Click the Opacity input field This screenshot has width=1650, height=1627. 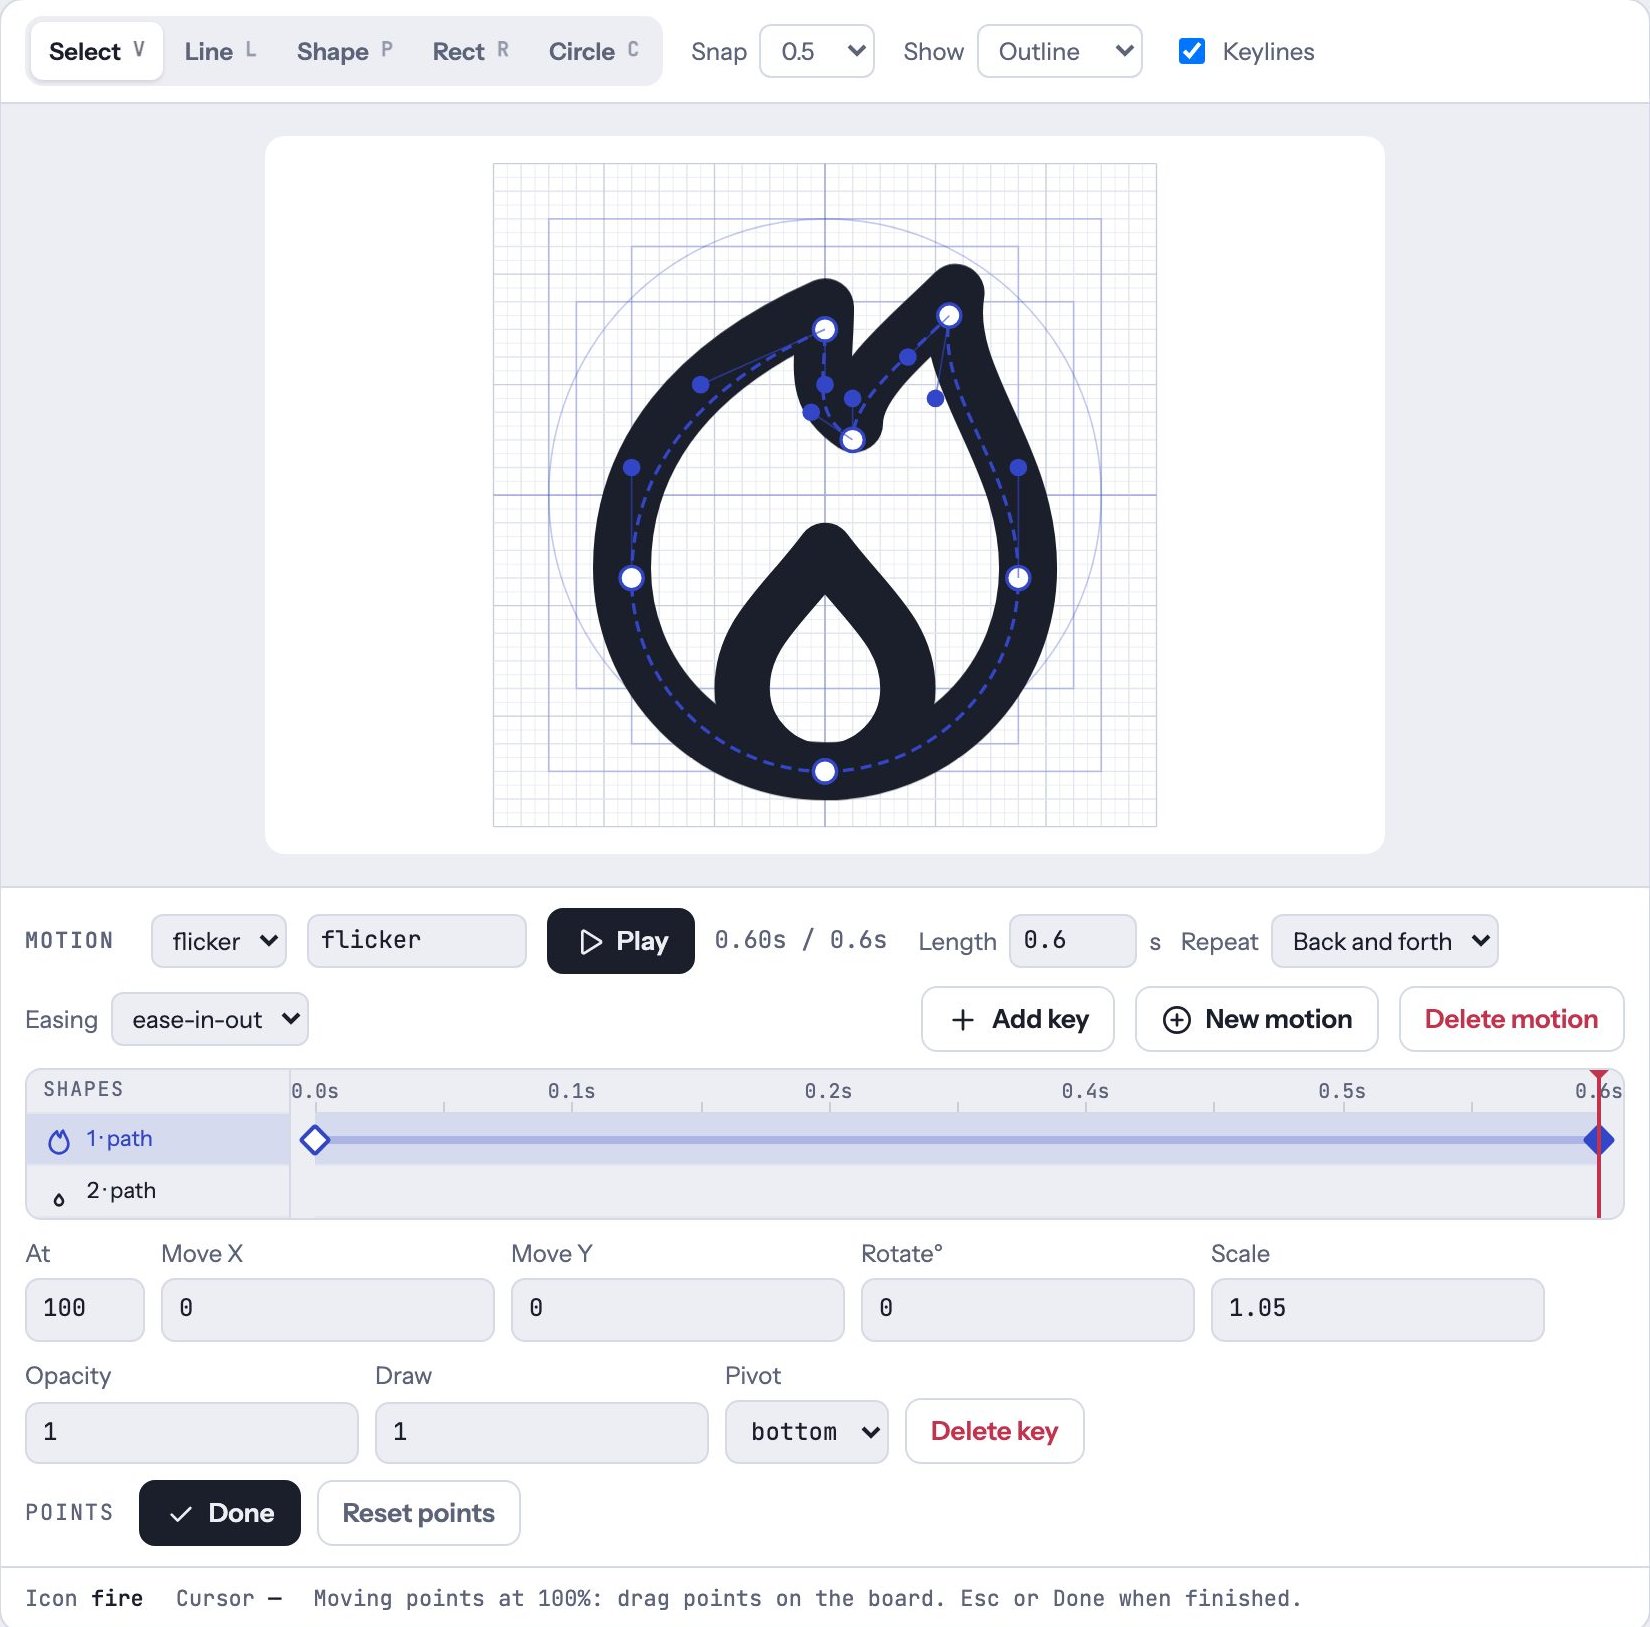(192, 1432)
